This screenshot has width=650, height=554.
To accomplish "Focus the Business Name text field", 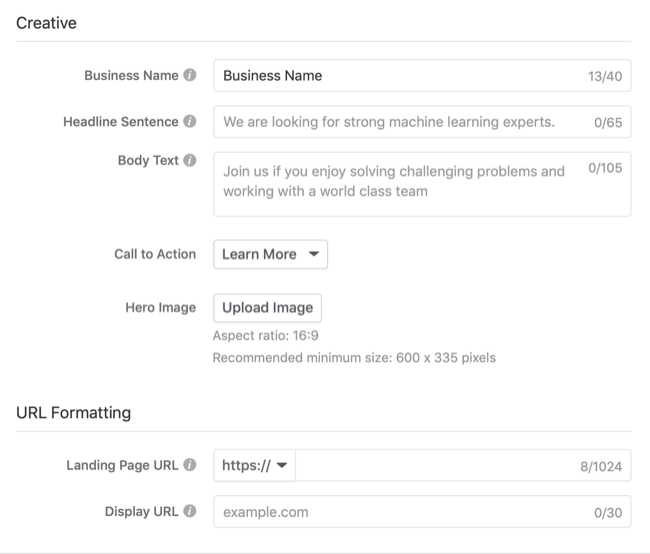I will (x=400, y=76).
